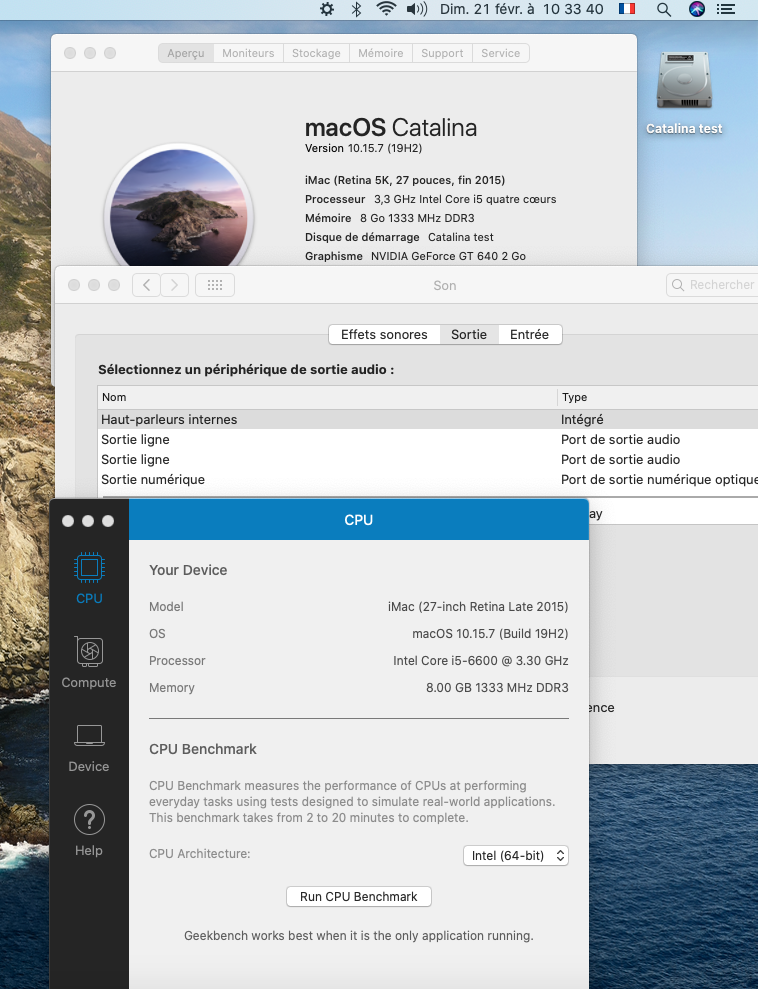Image resolution: width=758 pixels, height=989 pixels.
Task: Open Notification Center list icon
Action: coord(726,9)
